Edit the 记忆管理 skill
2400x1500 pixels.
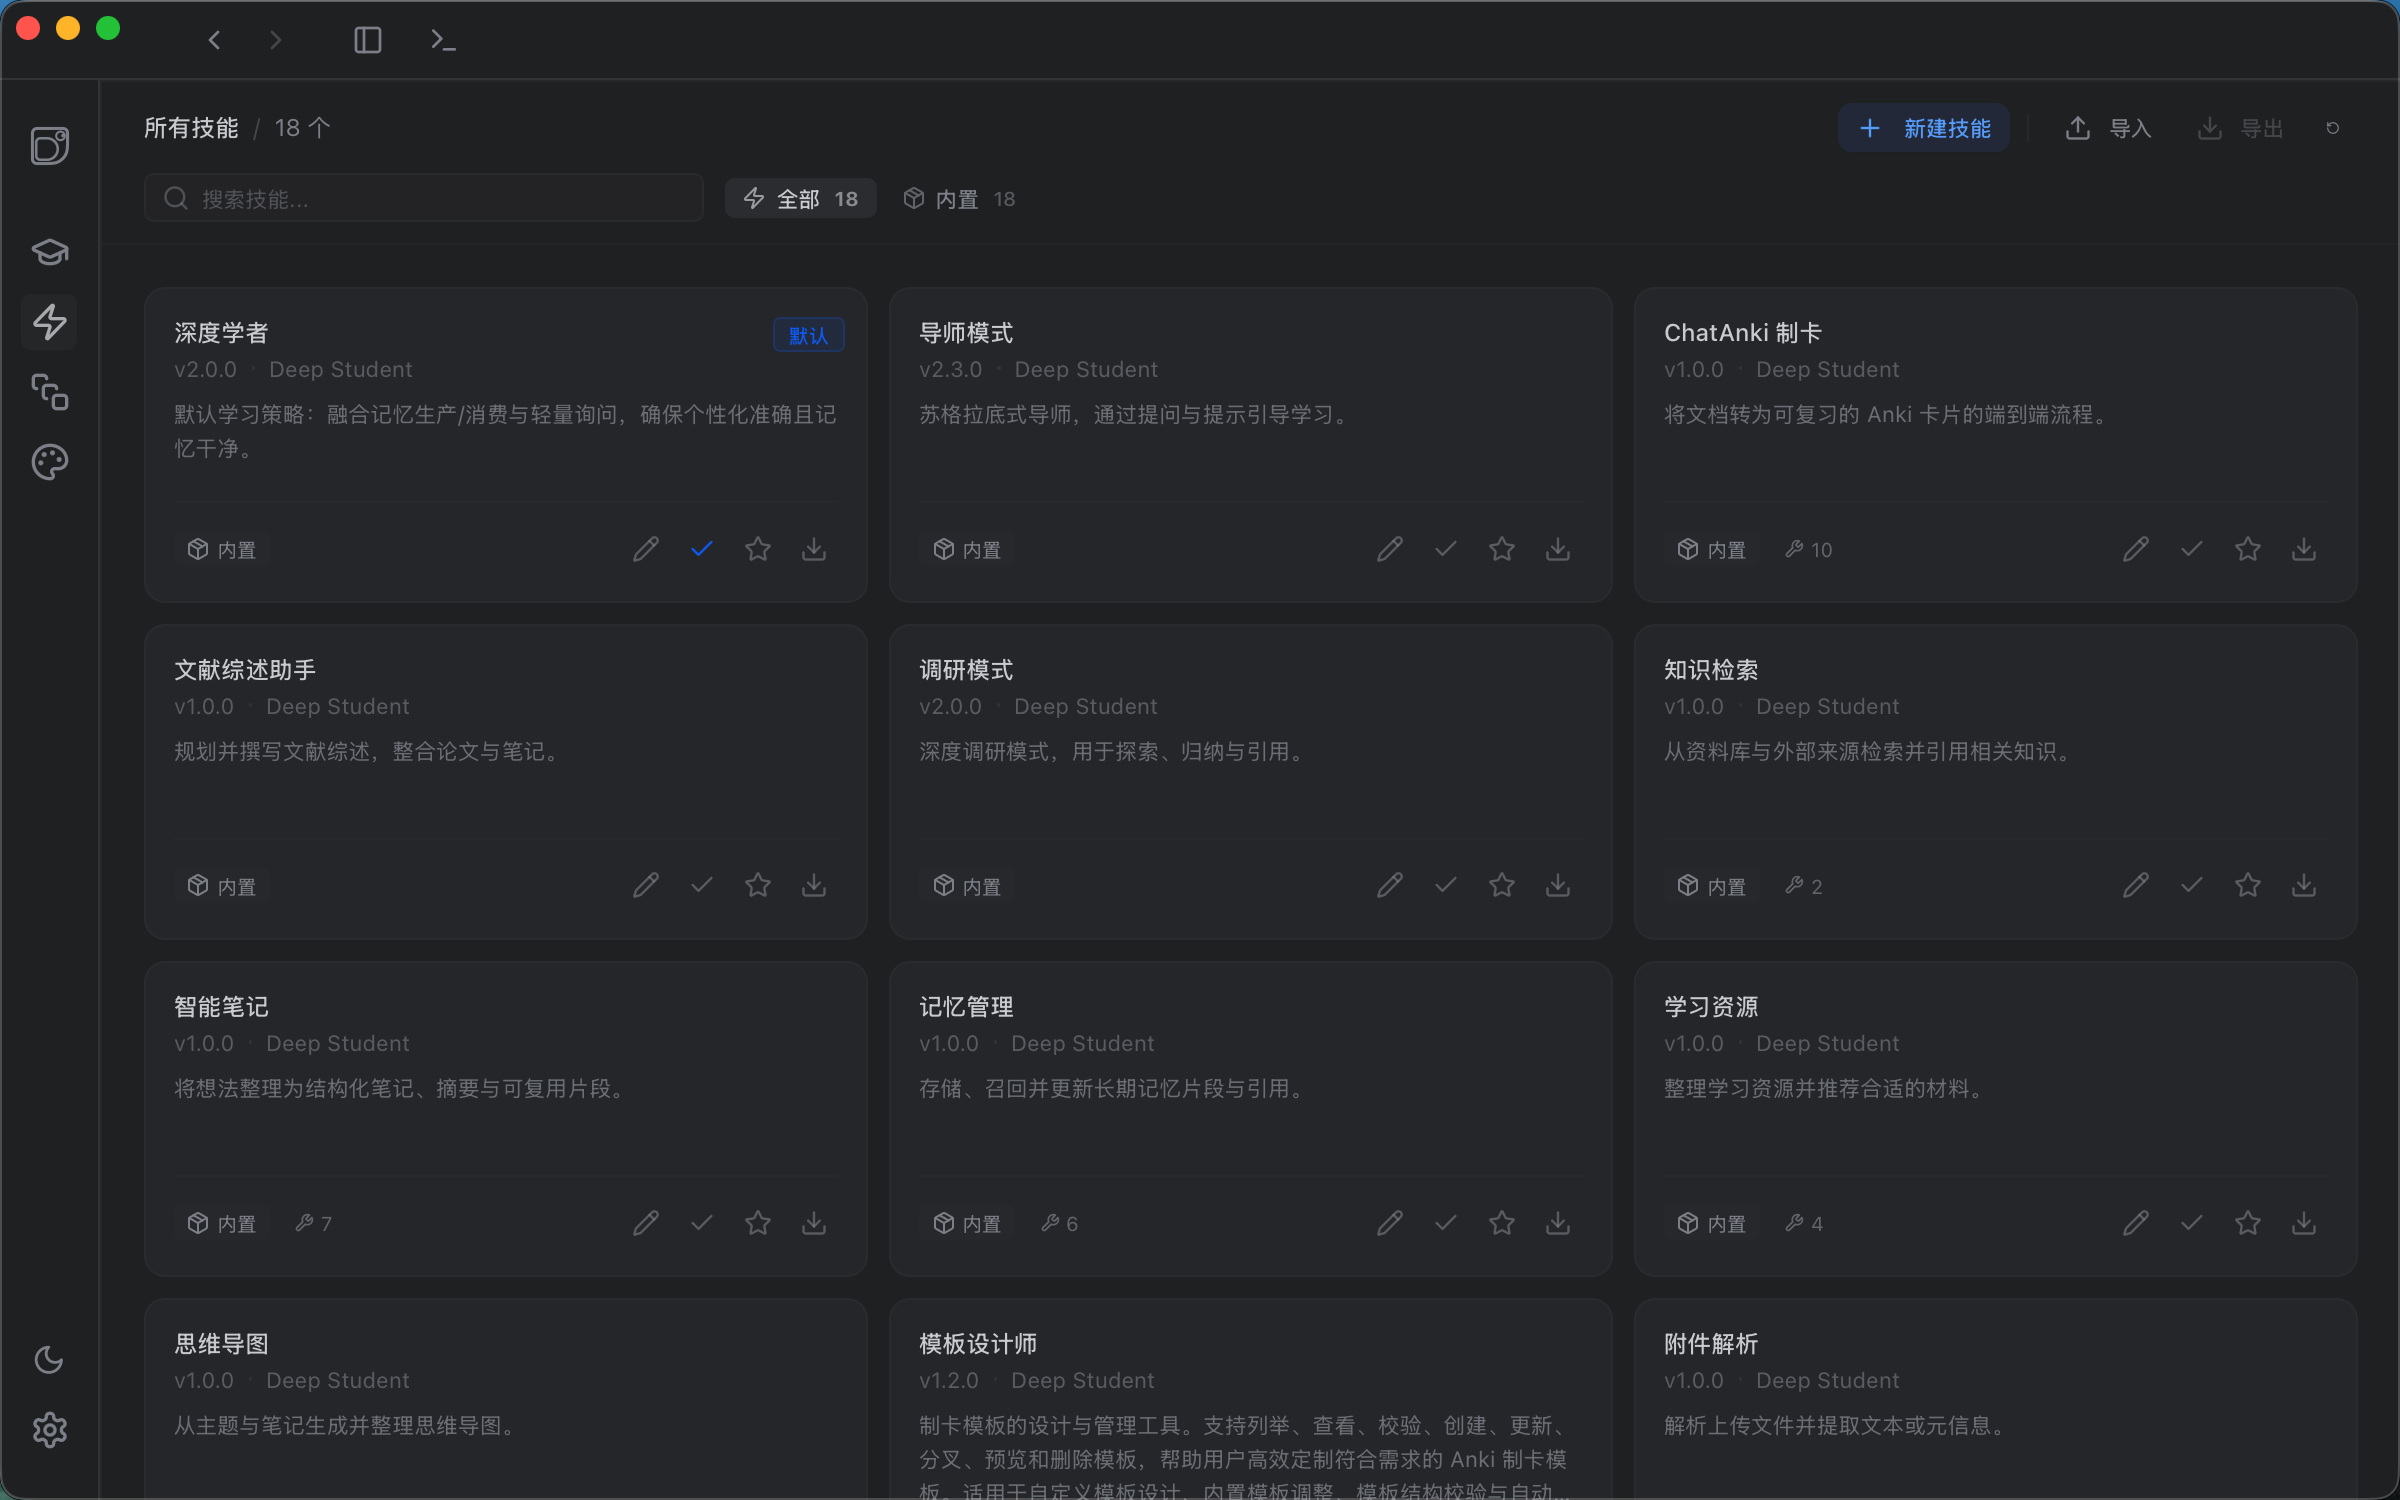1390,1223
